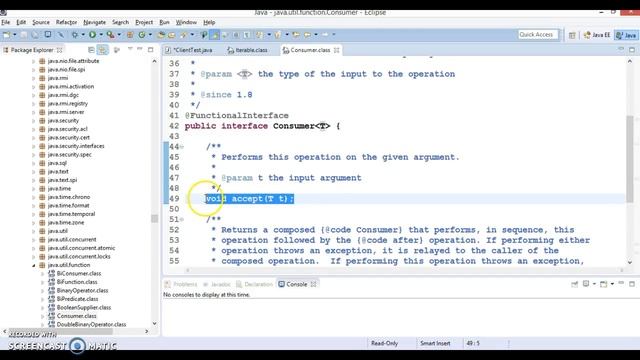Open the File menu
This screenshot has width=640, height=360.
click(x=6, y=22)
